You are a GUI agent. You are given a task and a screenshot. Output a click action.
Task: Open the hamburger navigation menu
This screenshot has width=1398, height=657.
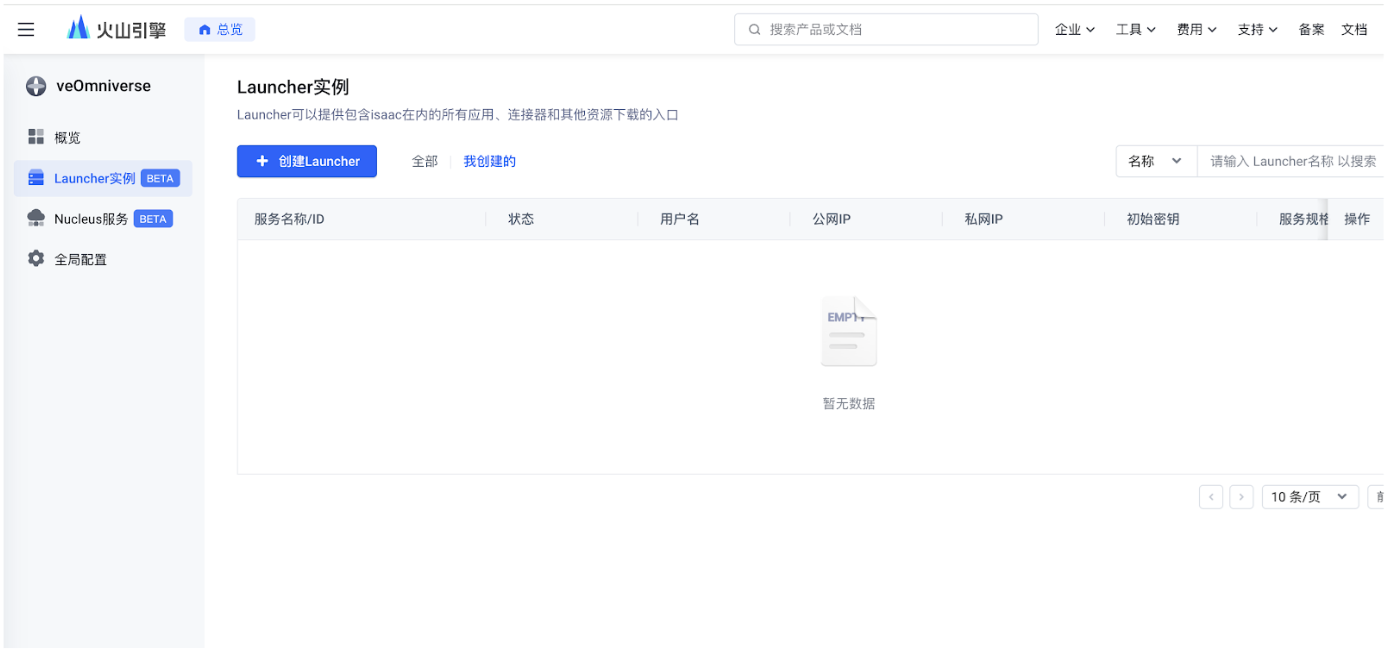pos(25,28)
